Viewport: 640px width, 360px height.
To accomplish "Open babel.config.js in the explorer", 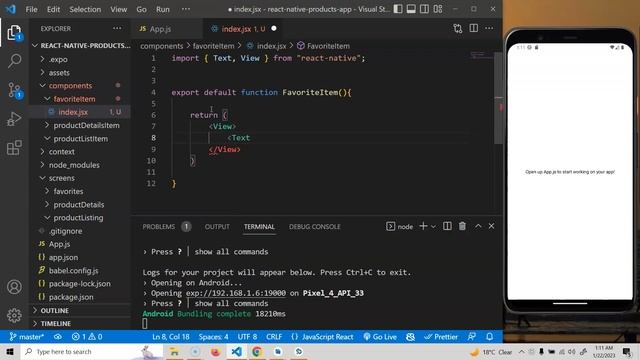I will pyautogui.click(x=80, y=271).
